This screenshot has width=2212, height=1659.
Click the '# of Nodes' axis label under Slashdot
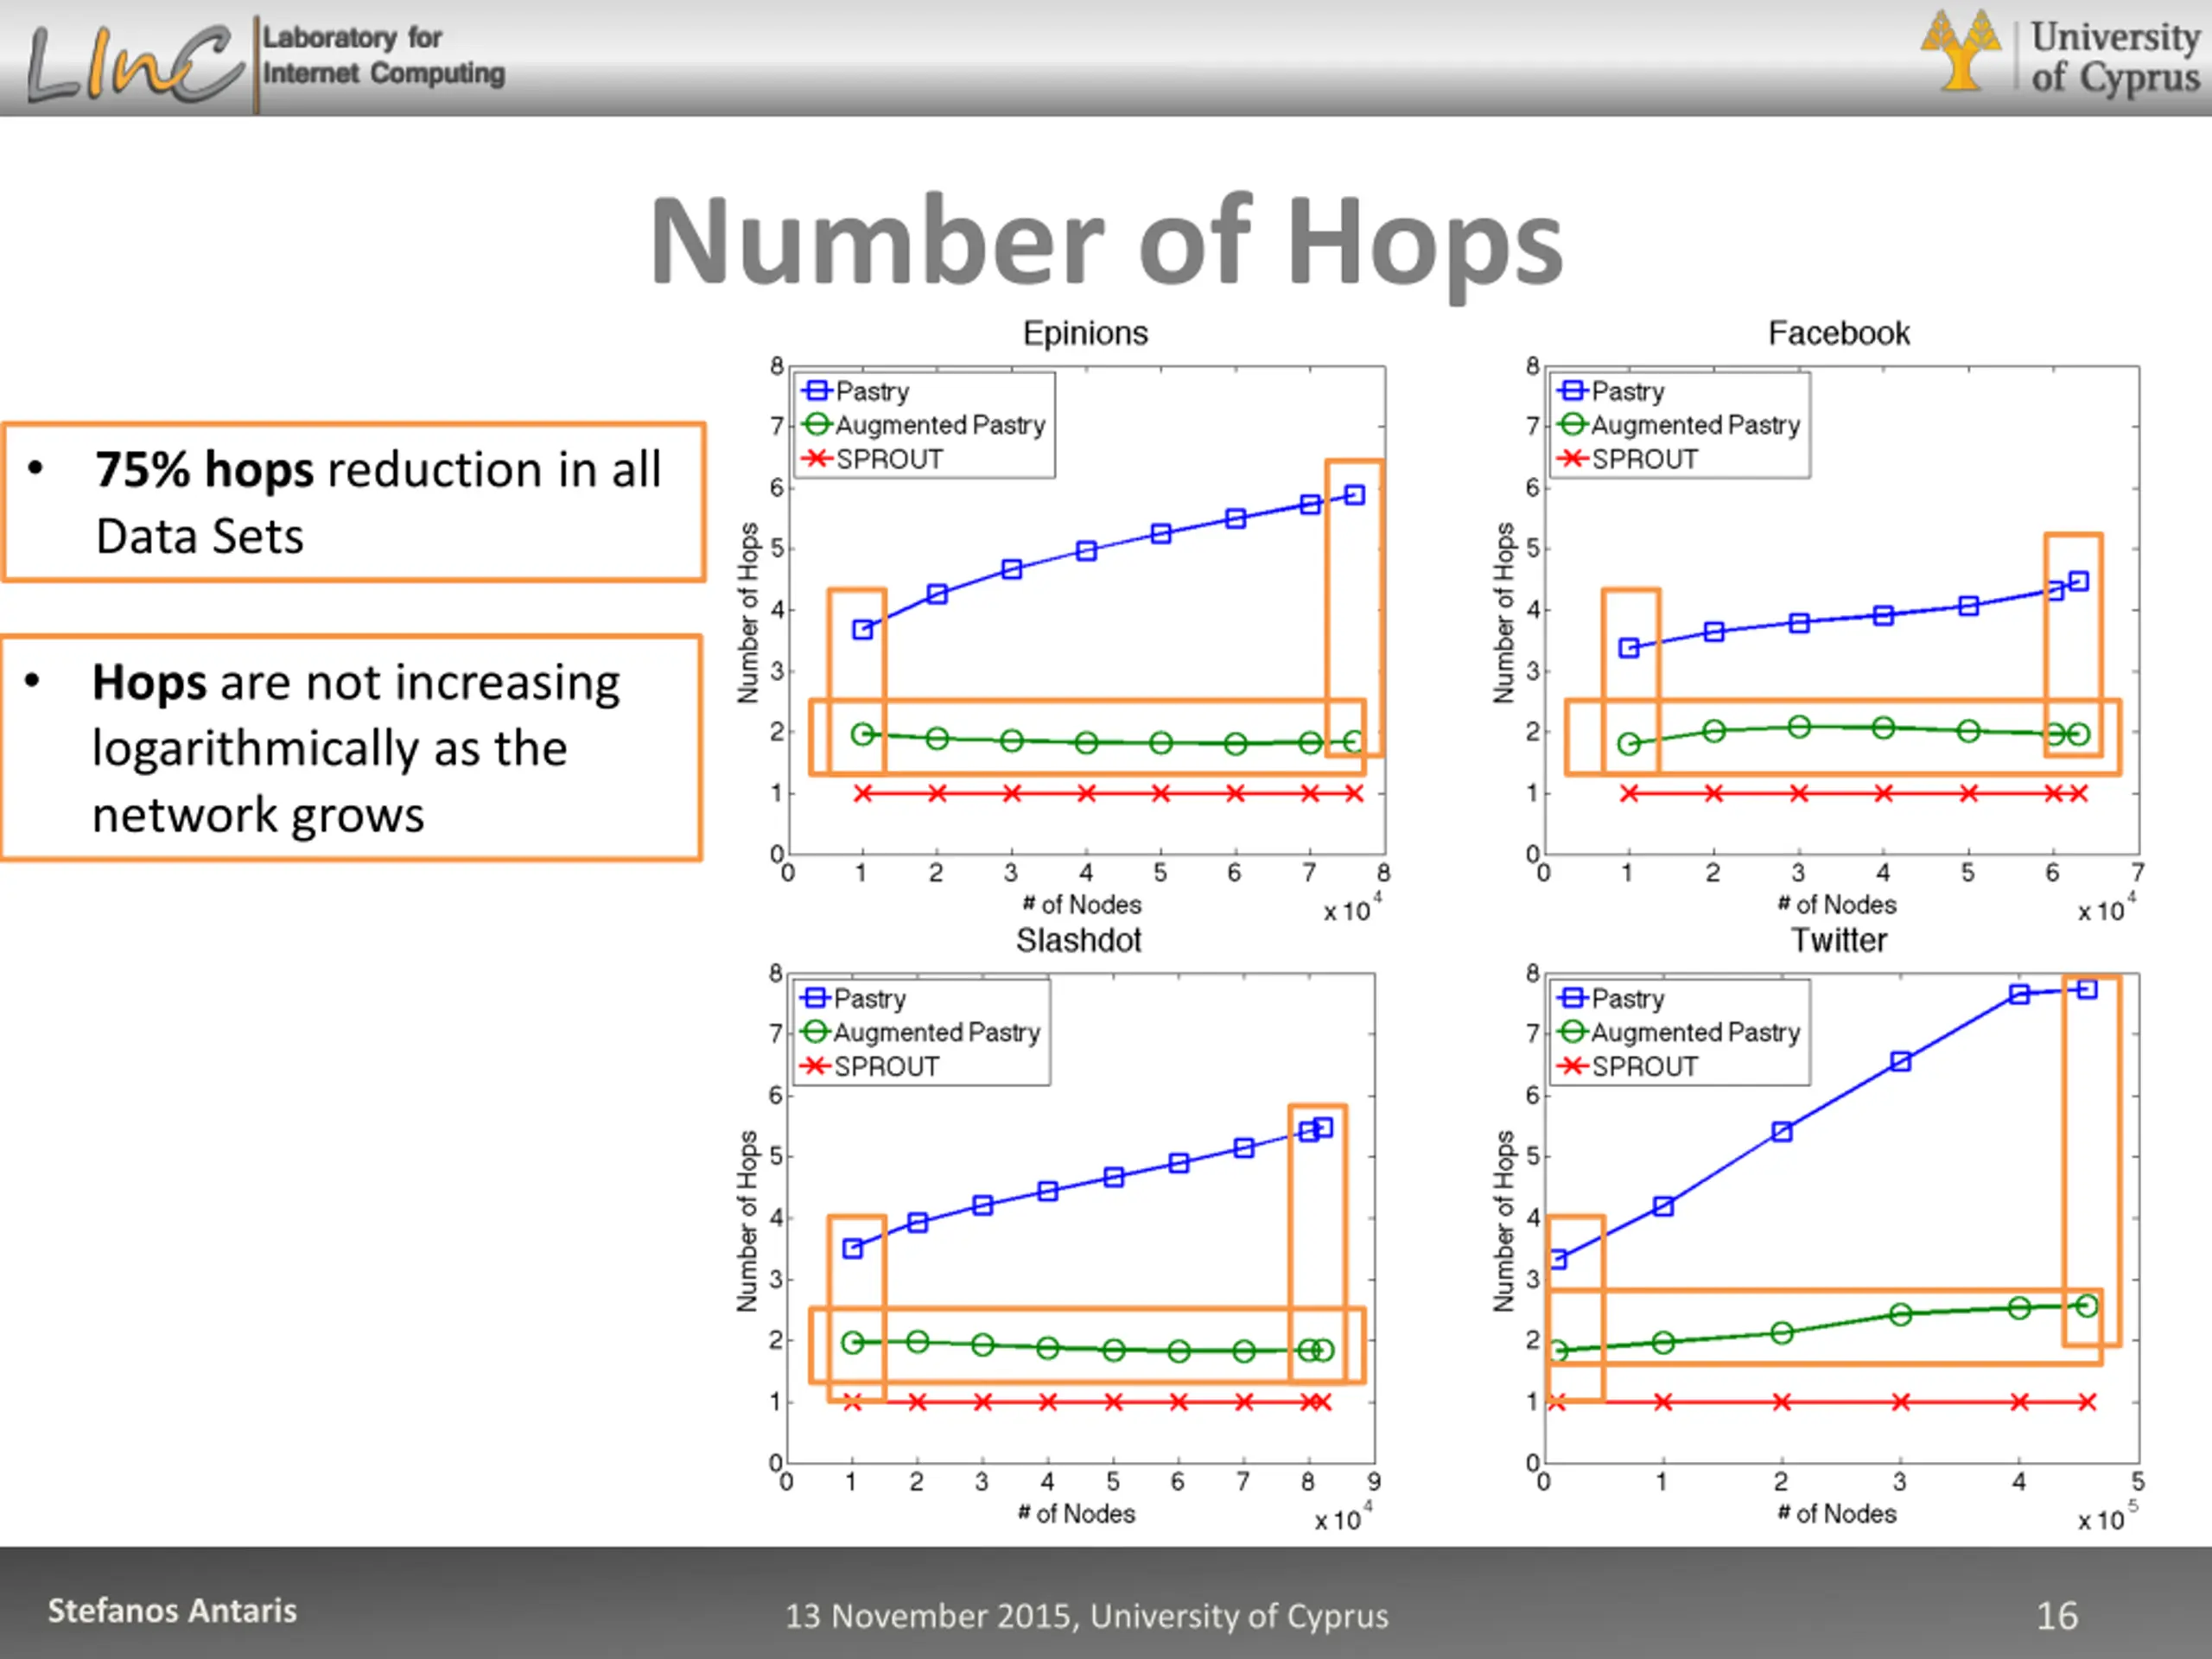[1076, 1513]
